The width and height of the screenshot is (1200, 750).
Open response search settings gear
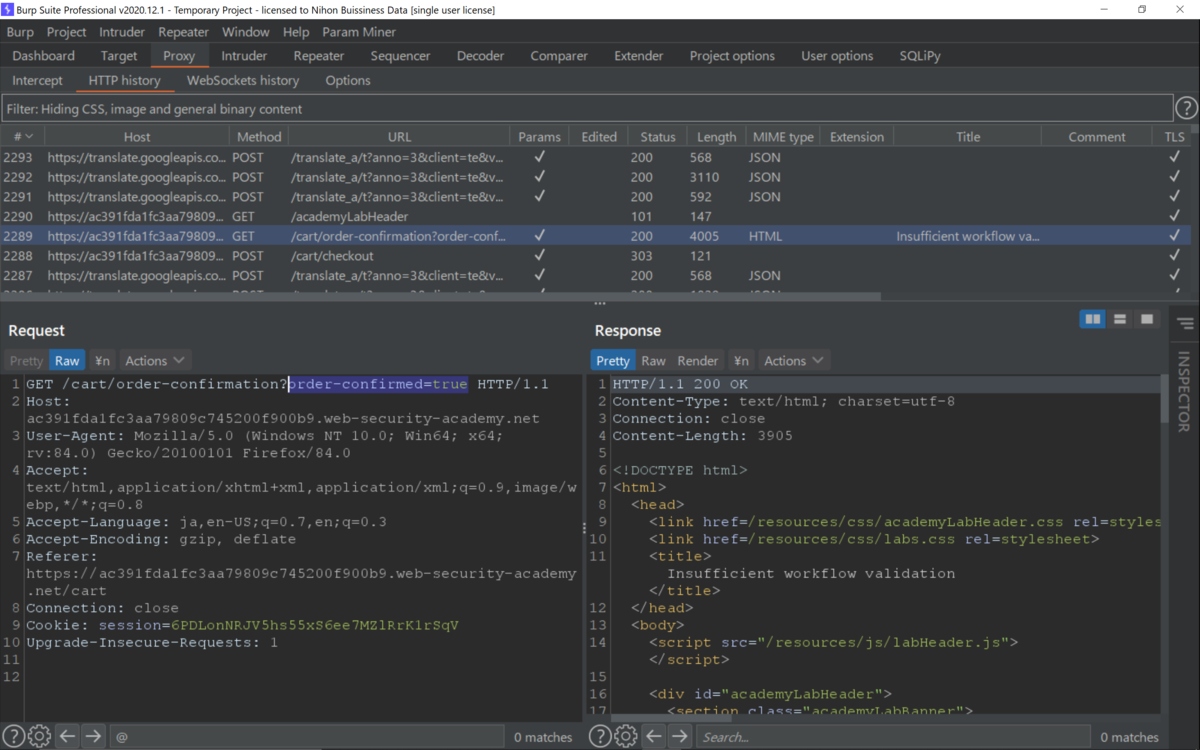625,736
